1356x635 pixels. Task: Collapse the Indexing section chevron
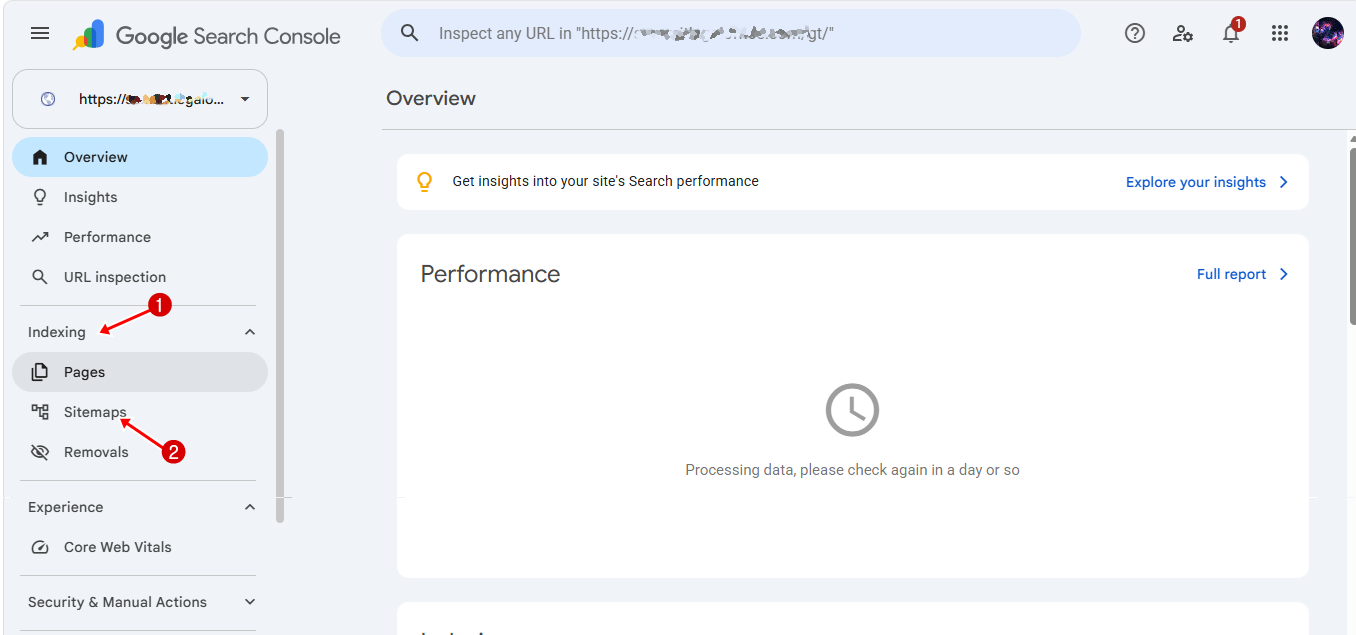[x=250, y=332]
